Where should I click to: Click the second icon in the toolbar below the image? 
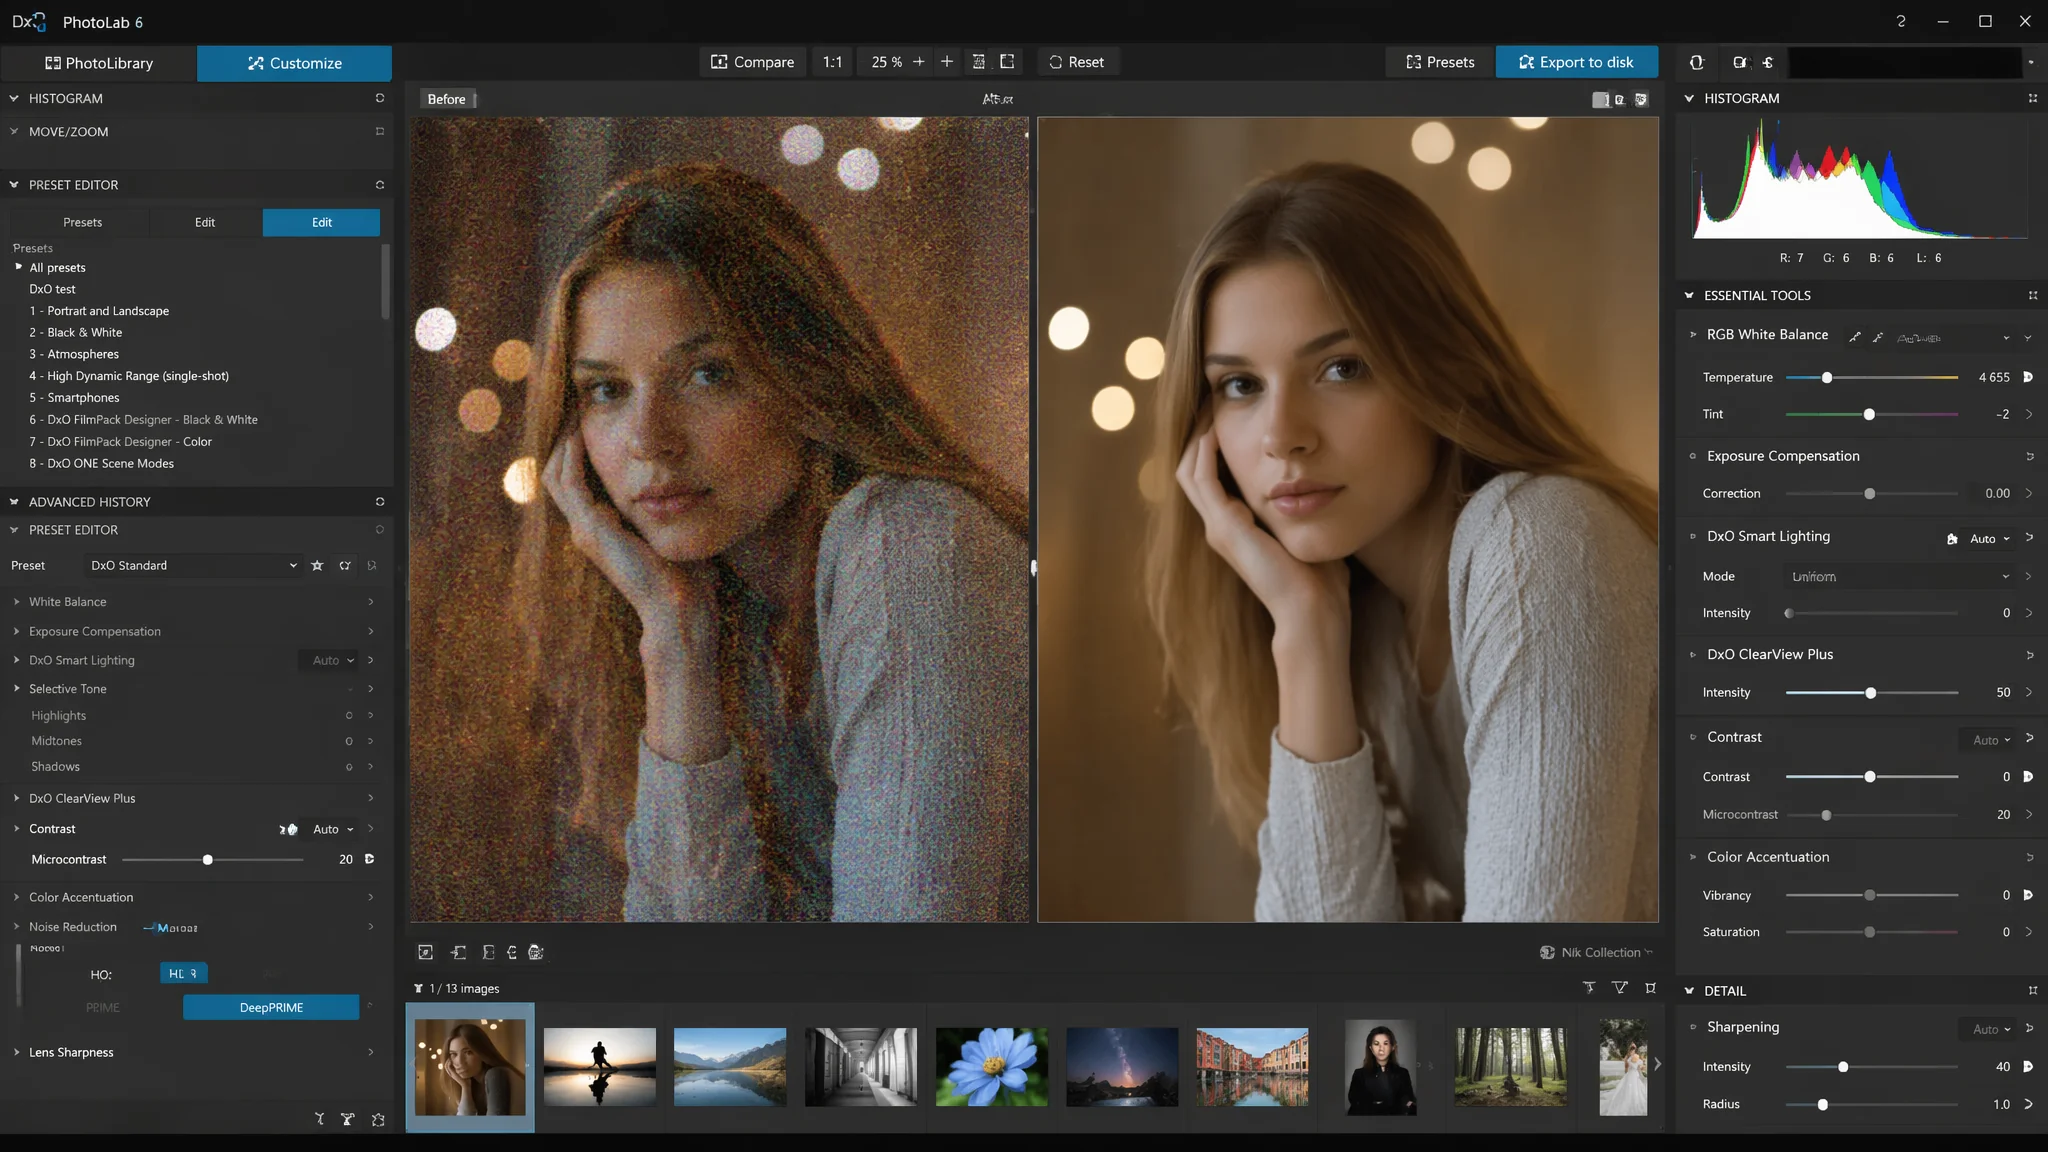pos(458,953)
